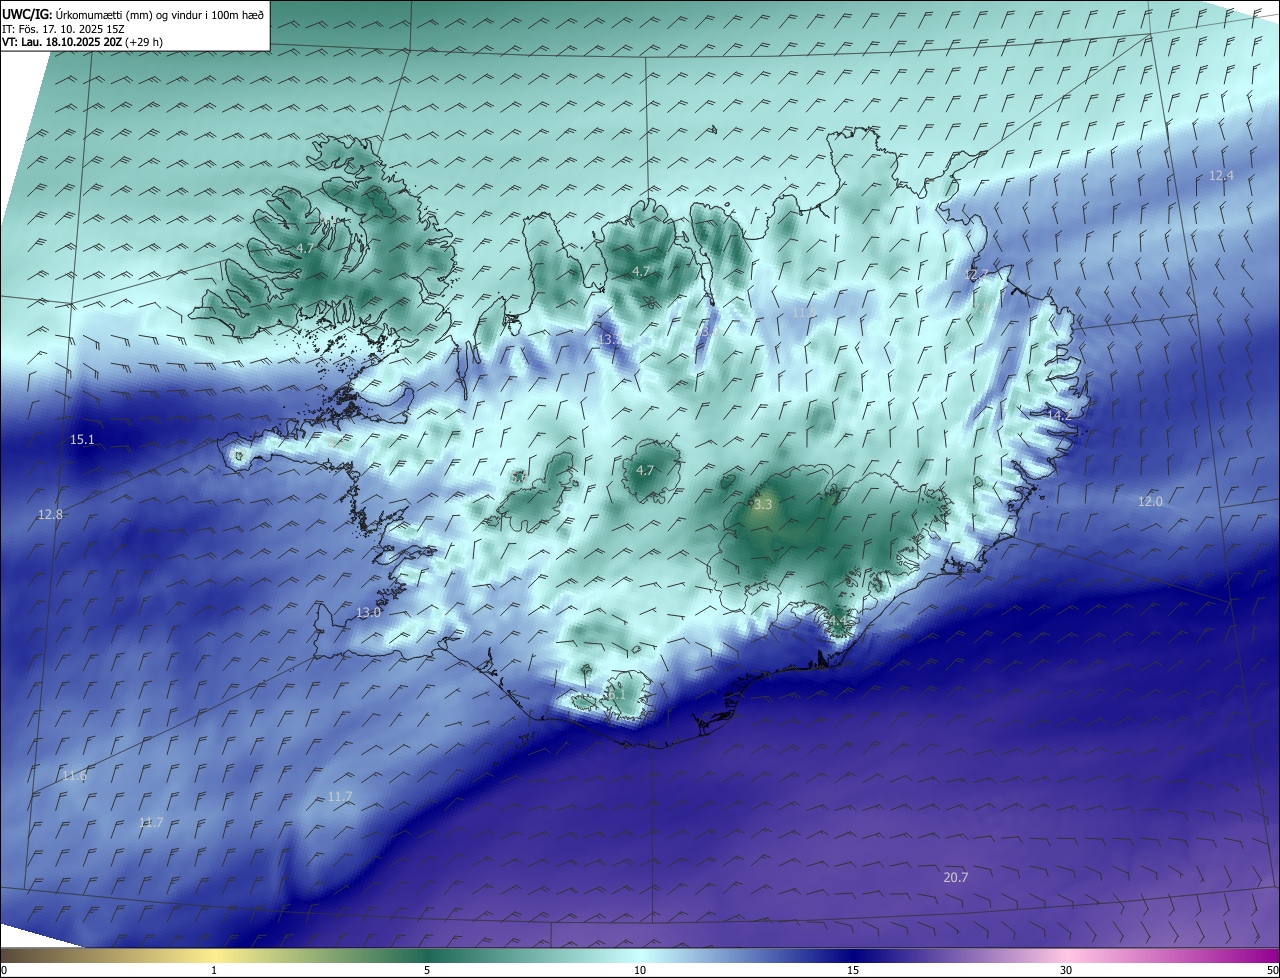
Task: Pick the pink colorbar segment above 30
Action: coord(1066,955)
